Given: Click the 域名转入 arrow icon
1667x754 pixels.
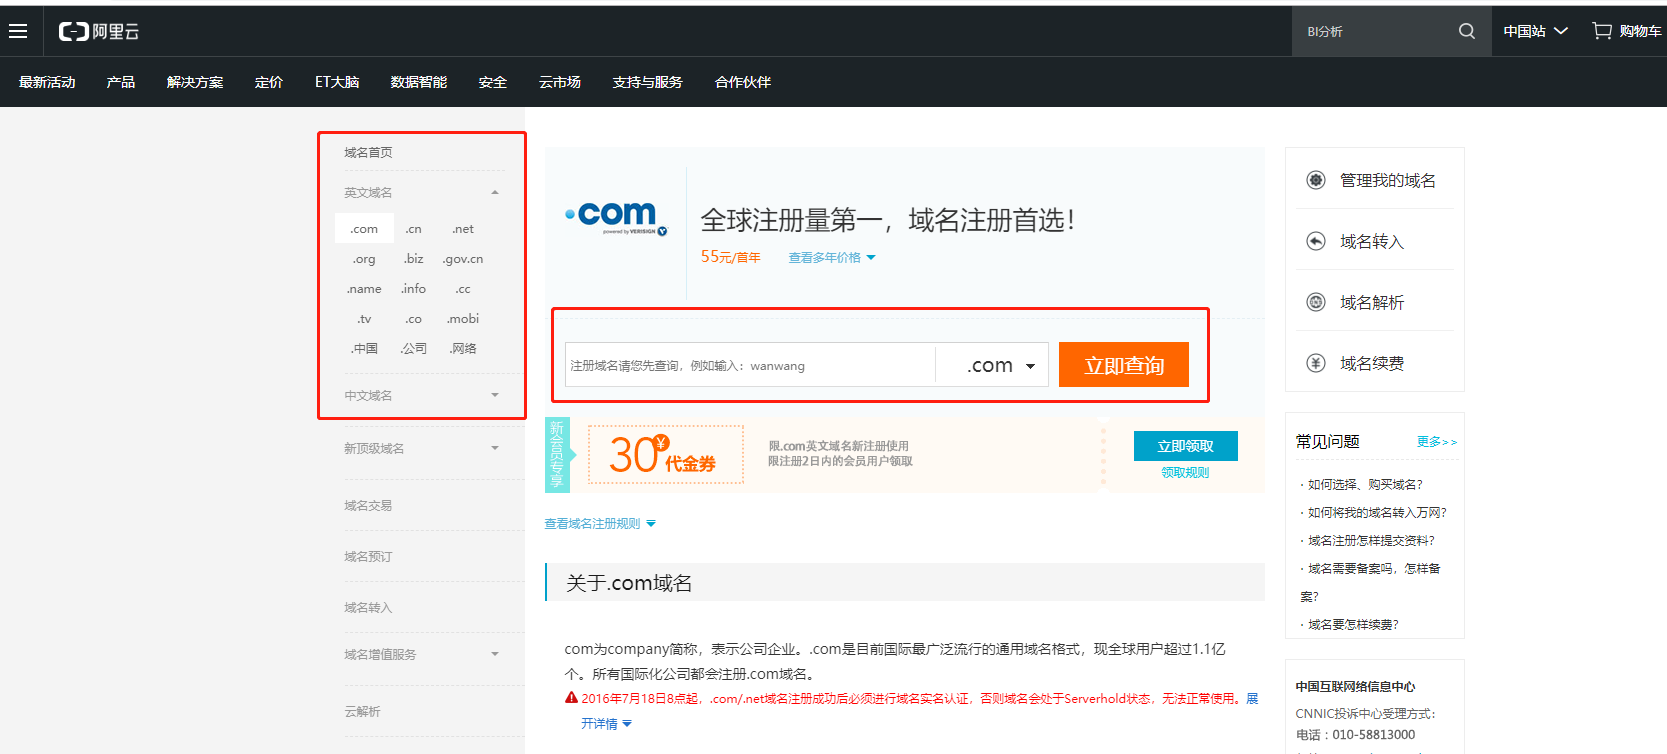Looking at the screenshot, I should coord(1316,241).
